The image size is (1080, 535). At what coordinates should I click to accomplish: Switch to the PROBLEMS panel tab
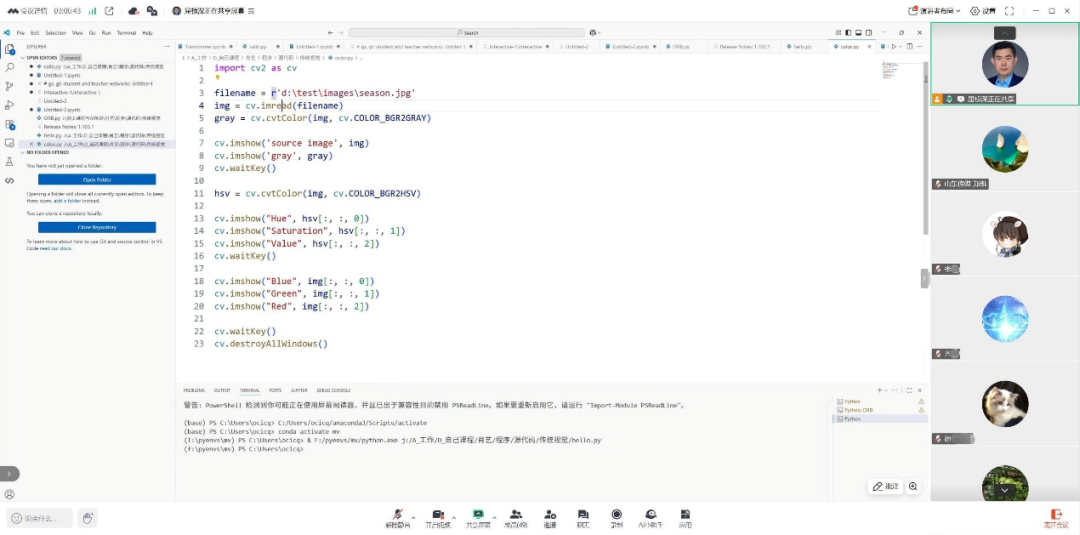point(194,390)
